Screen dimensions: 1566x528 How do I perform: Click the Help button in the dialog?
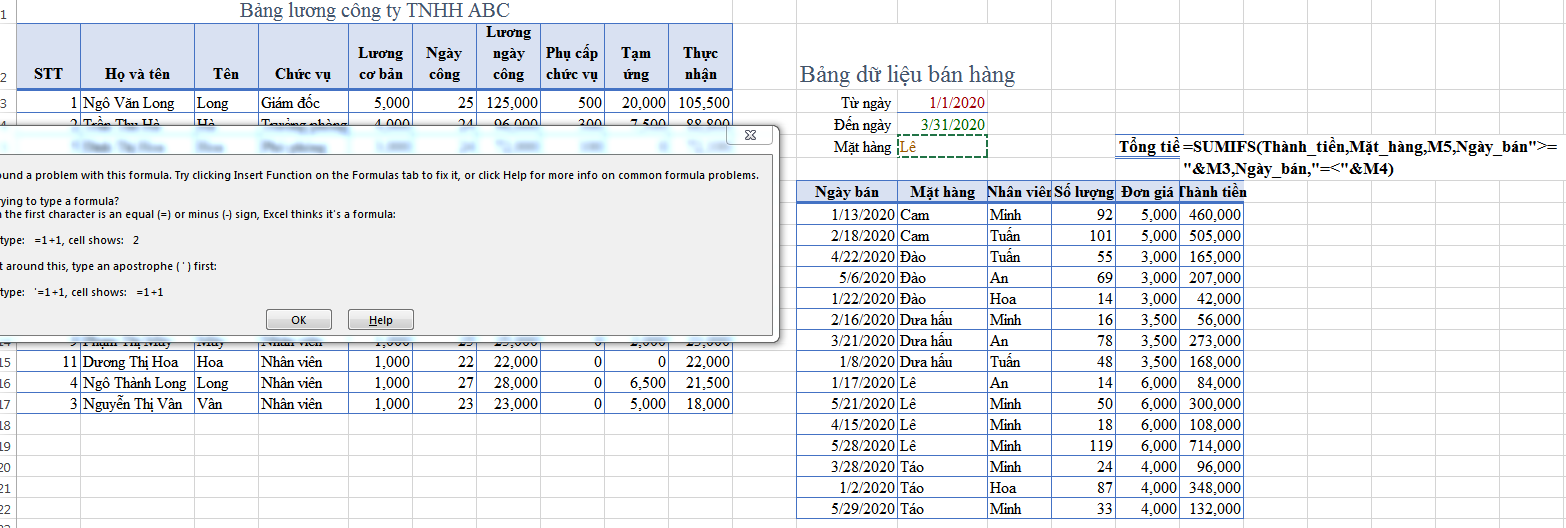click(x=380, y=320)
